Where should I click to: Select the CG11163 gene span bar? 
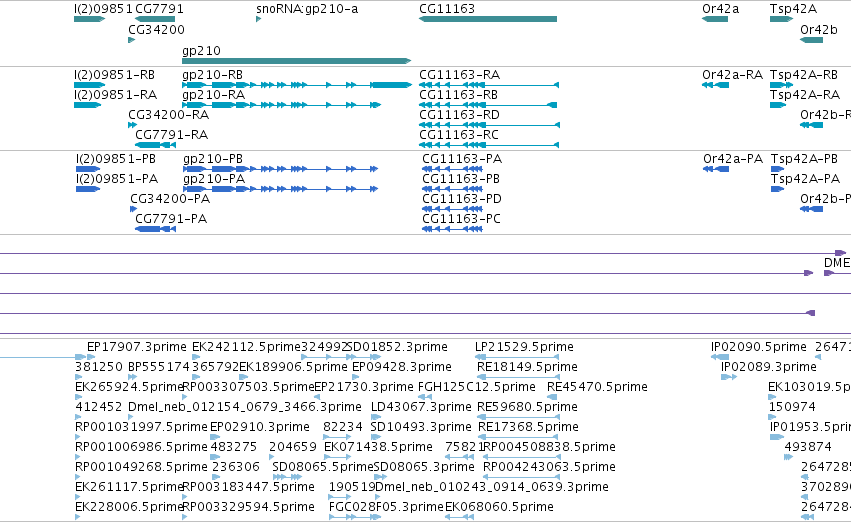pos(488,19)
